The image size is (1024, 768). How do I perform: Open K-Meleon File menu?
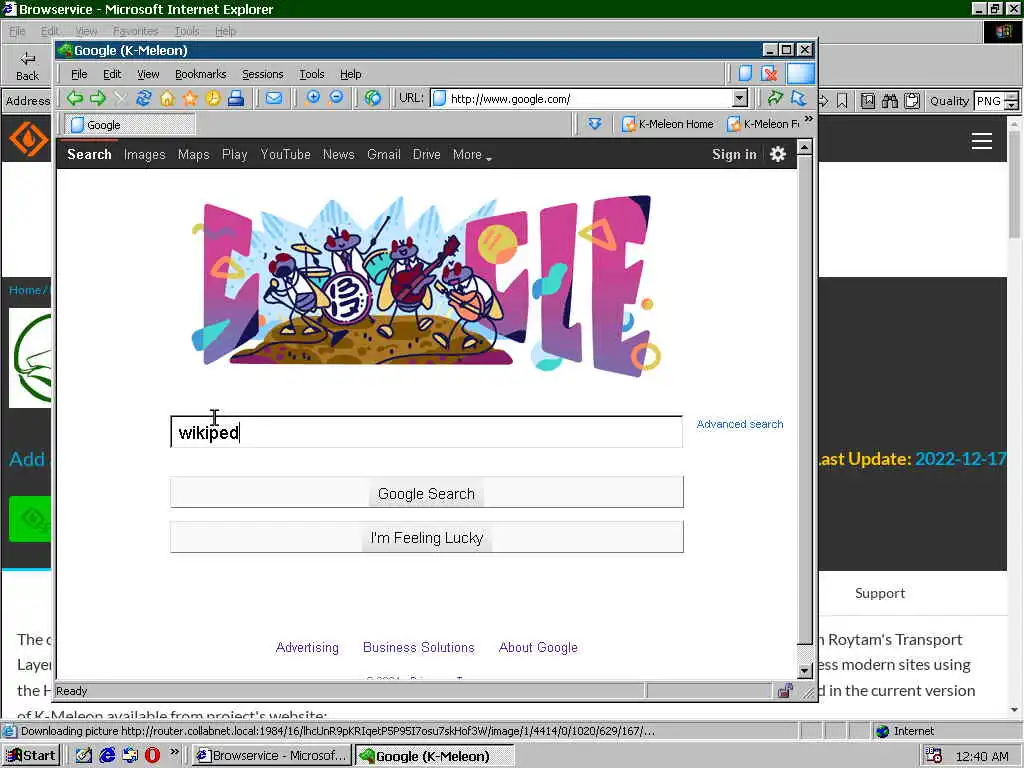[79, 74]
